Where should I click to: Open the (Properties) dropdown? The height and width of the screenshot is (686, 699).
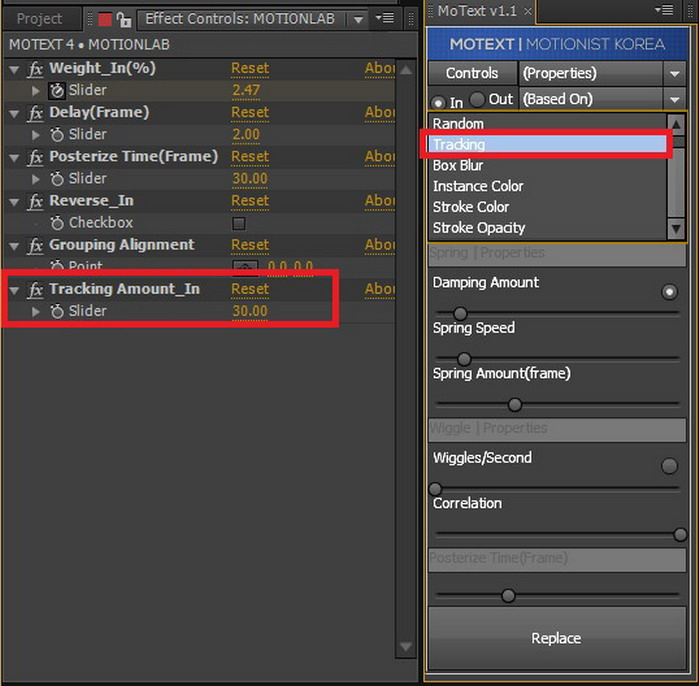[602, 73]
